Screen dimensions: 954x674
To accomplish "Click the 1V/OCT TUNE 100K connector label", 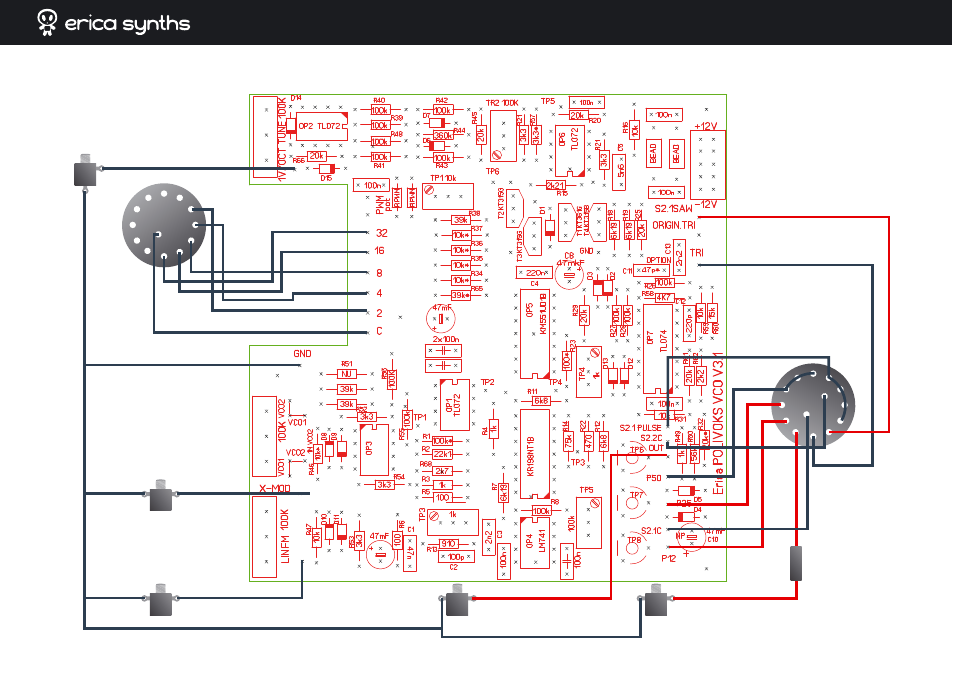I will [x=282, y=139].
